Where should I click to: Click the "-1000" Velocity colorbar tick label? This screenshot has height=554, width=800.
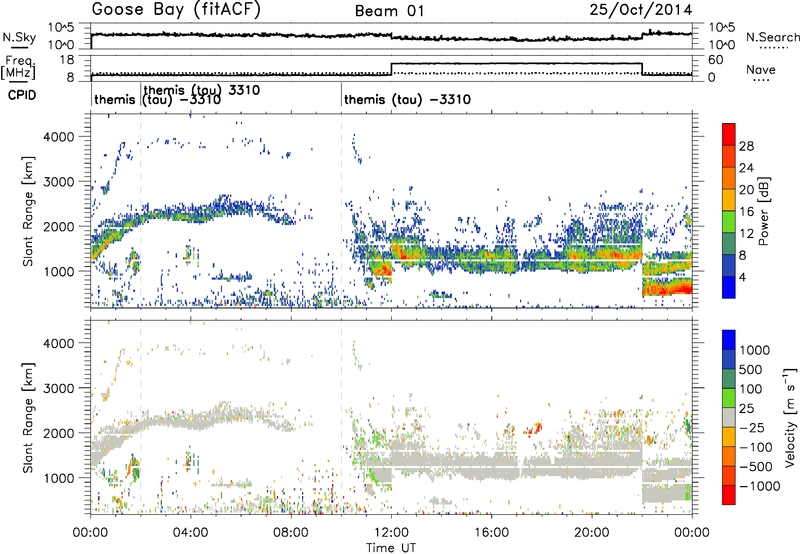pos(760,486)
